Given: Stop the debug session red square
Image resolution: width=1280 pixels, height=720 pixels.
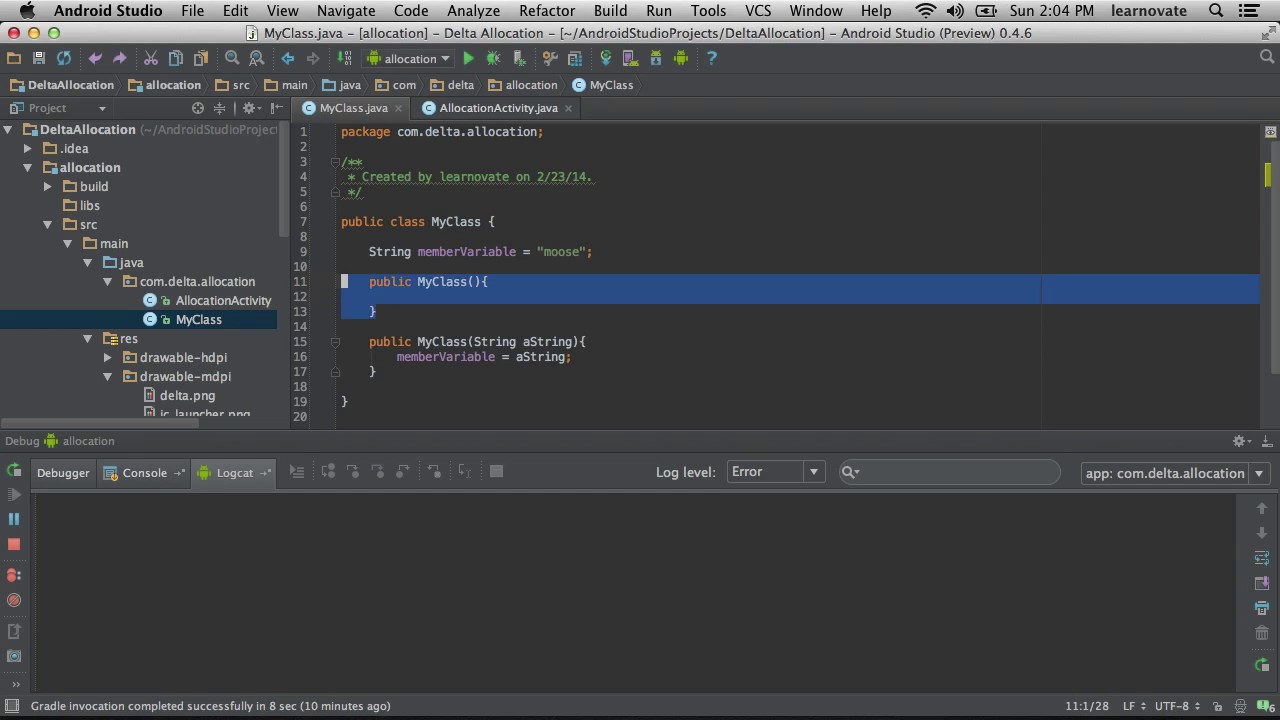Looking at the screenshot, I should [x=14, y=544].
